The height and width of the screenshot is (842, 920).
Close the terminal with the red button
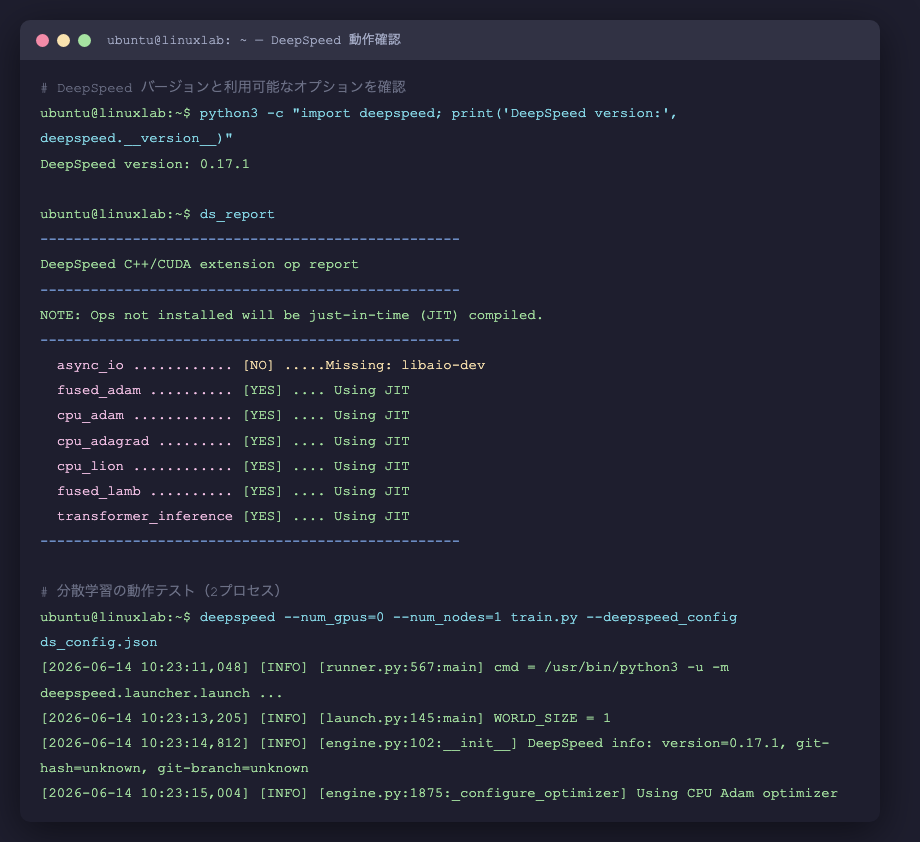(x=42, y=40)
